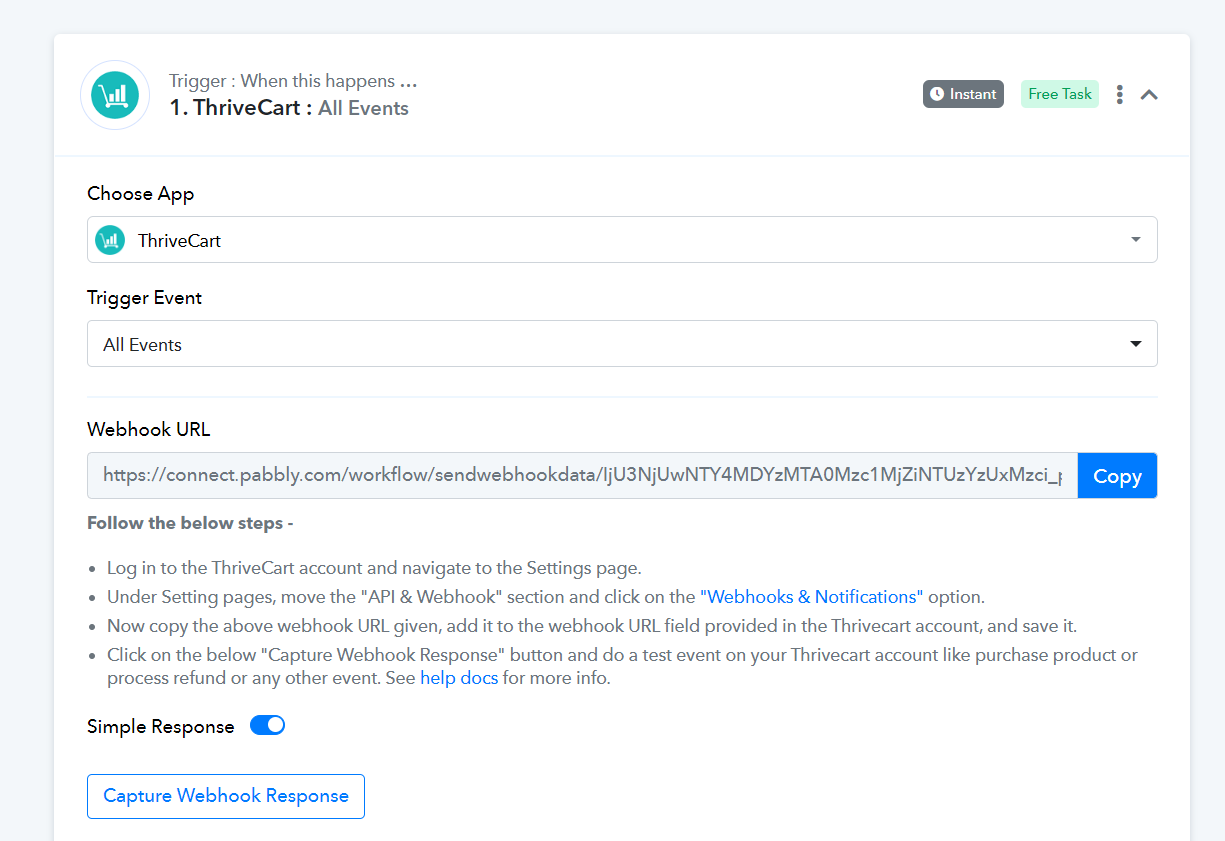Click the 1. ThriveCart : All Events title
The image size is (1225, 841).
(289, 108)
